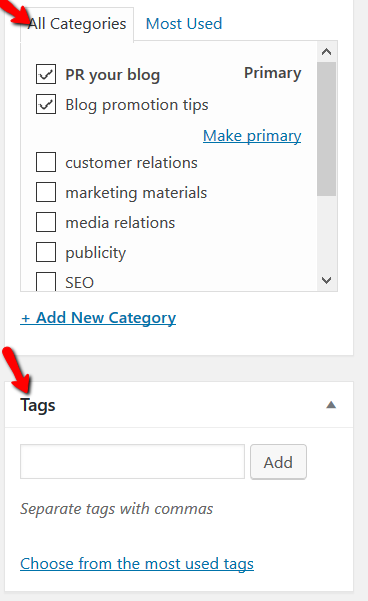This screenshot has height=601, width=368.
Task: Click the Make primary link
Action: coord(252,136)
